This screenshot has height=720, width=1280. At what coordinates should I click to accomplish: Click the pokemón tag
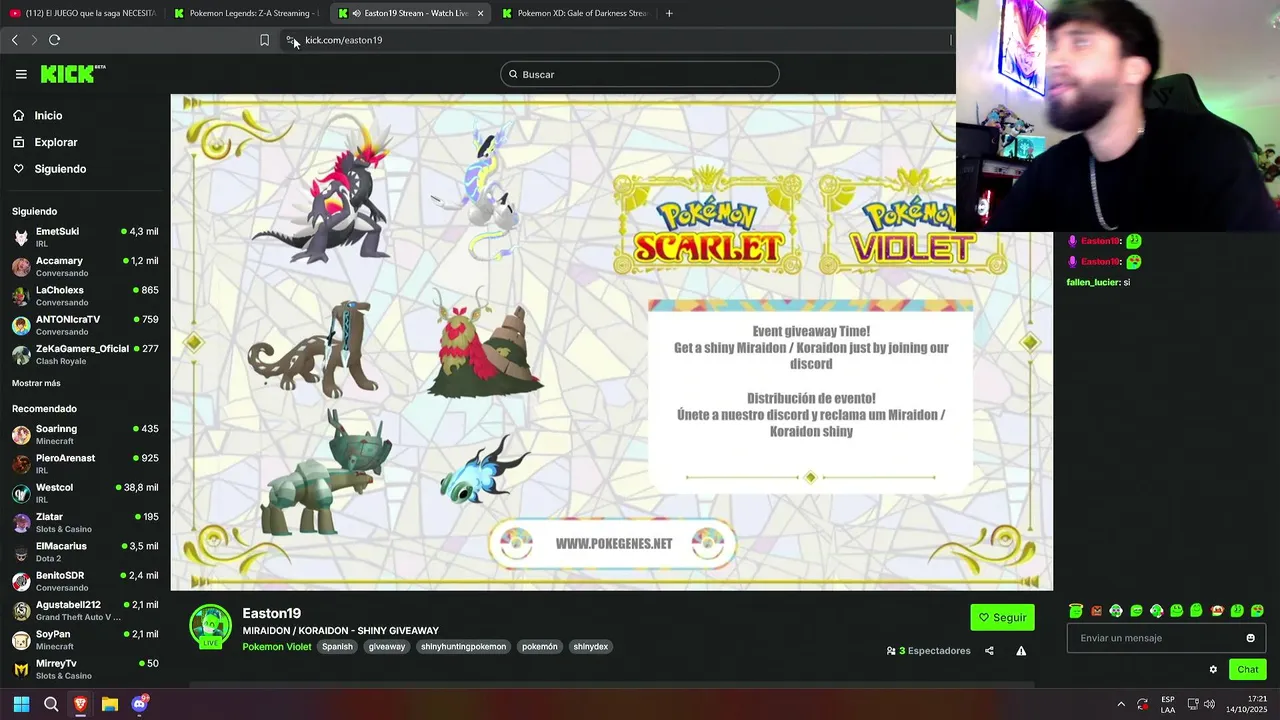[x=540, y=647]
